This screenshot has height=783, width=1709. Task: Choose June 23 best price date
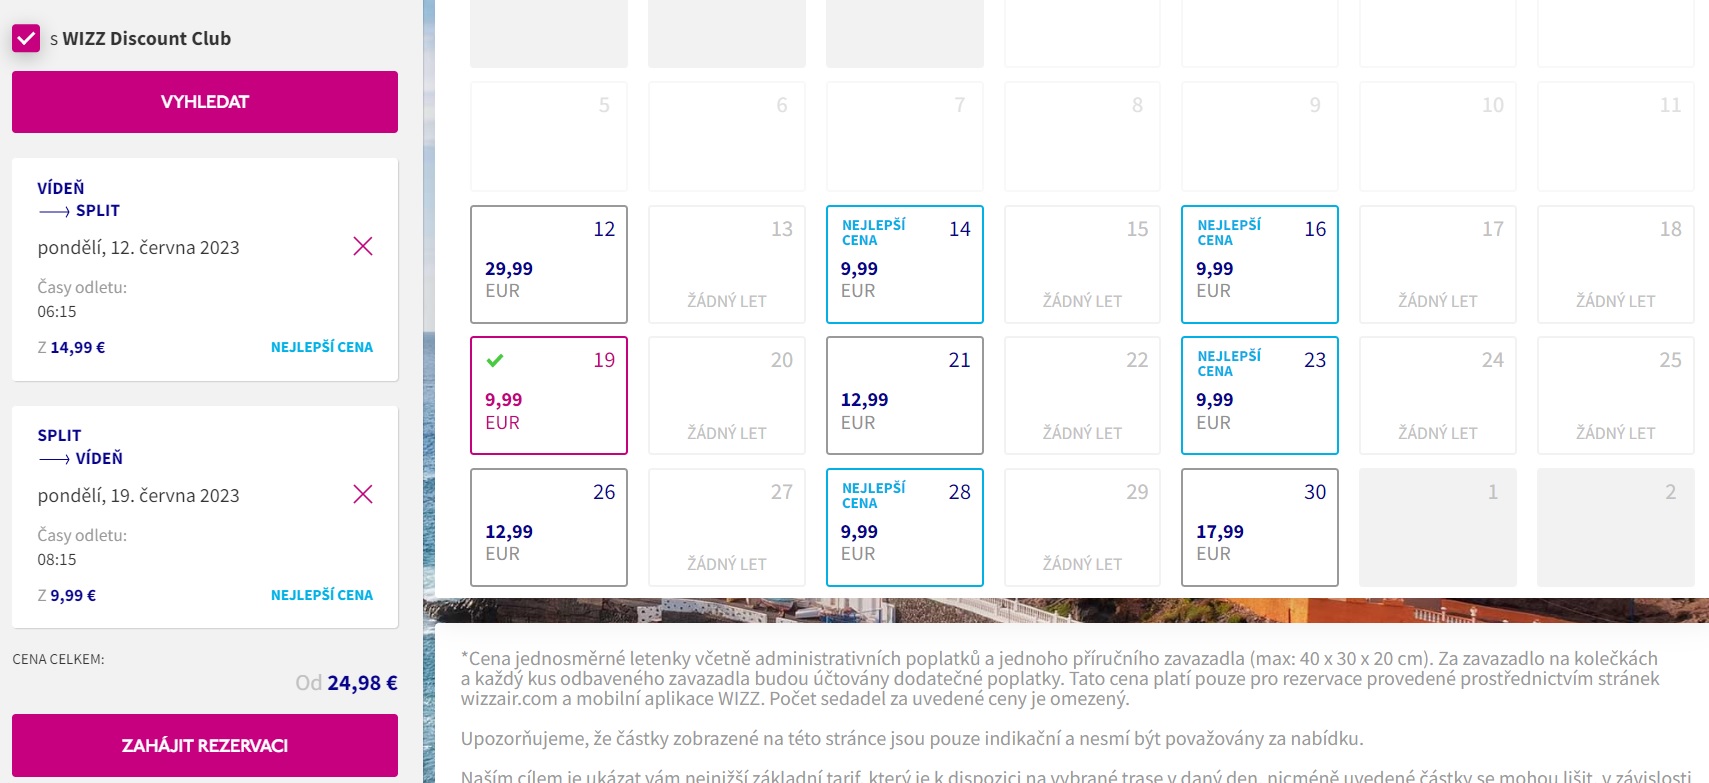point(1259,396)
